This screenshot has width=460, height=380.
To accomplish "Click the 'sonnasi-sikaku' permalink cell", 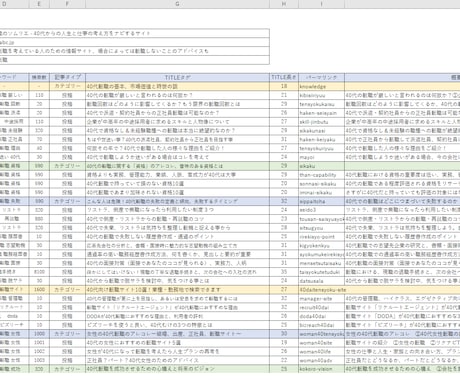I will [x=322, y=184].
